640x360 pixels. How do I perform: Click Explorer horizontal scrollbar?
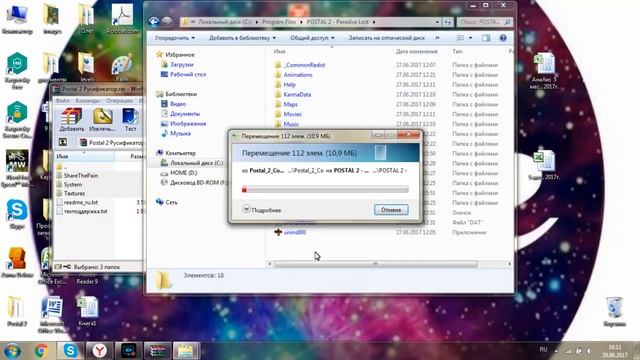tap(376, 264)
